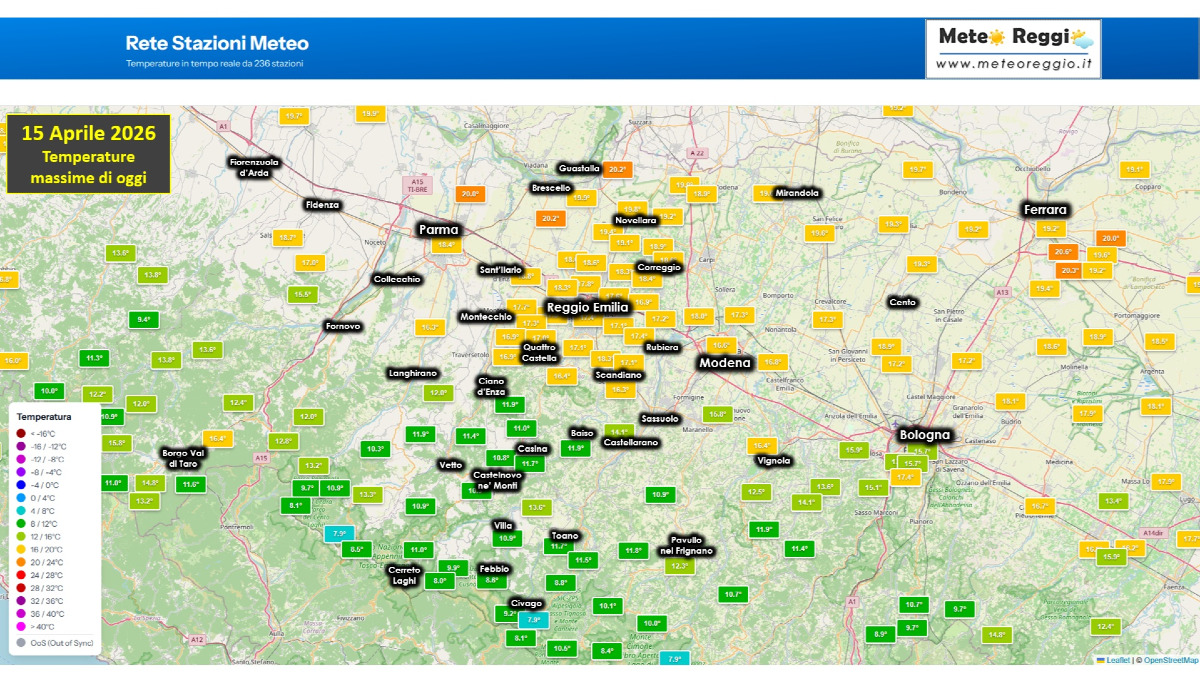
Task: Click the OoS (Out of Sync) legend entry
Action: [x=62, y=643]
